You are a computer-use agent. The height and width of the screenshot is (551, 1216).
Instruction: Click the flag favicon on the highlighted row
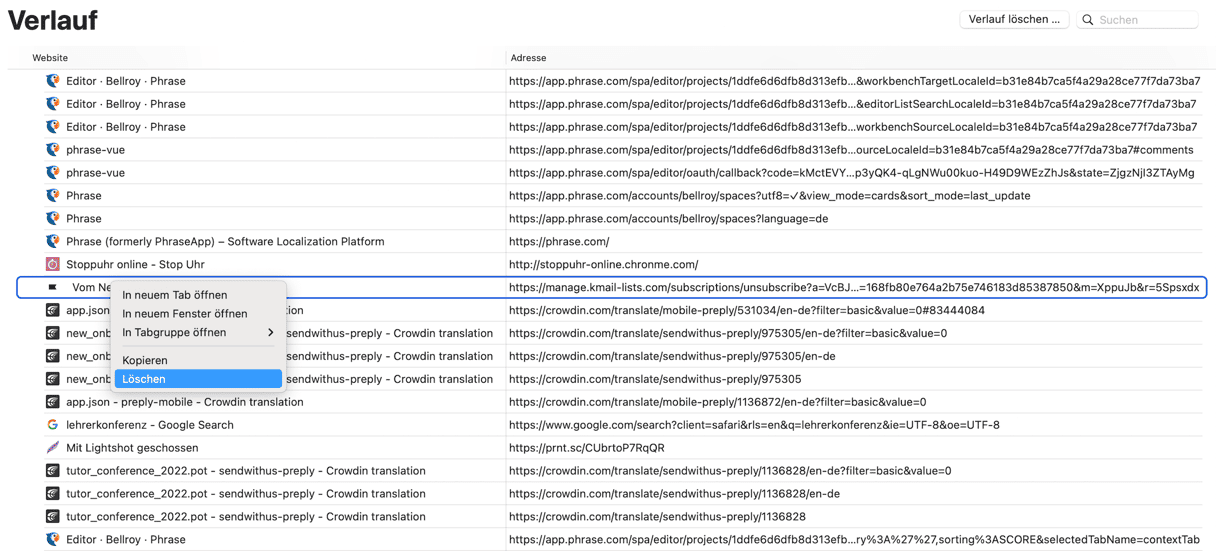coord(53,287)
